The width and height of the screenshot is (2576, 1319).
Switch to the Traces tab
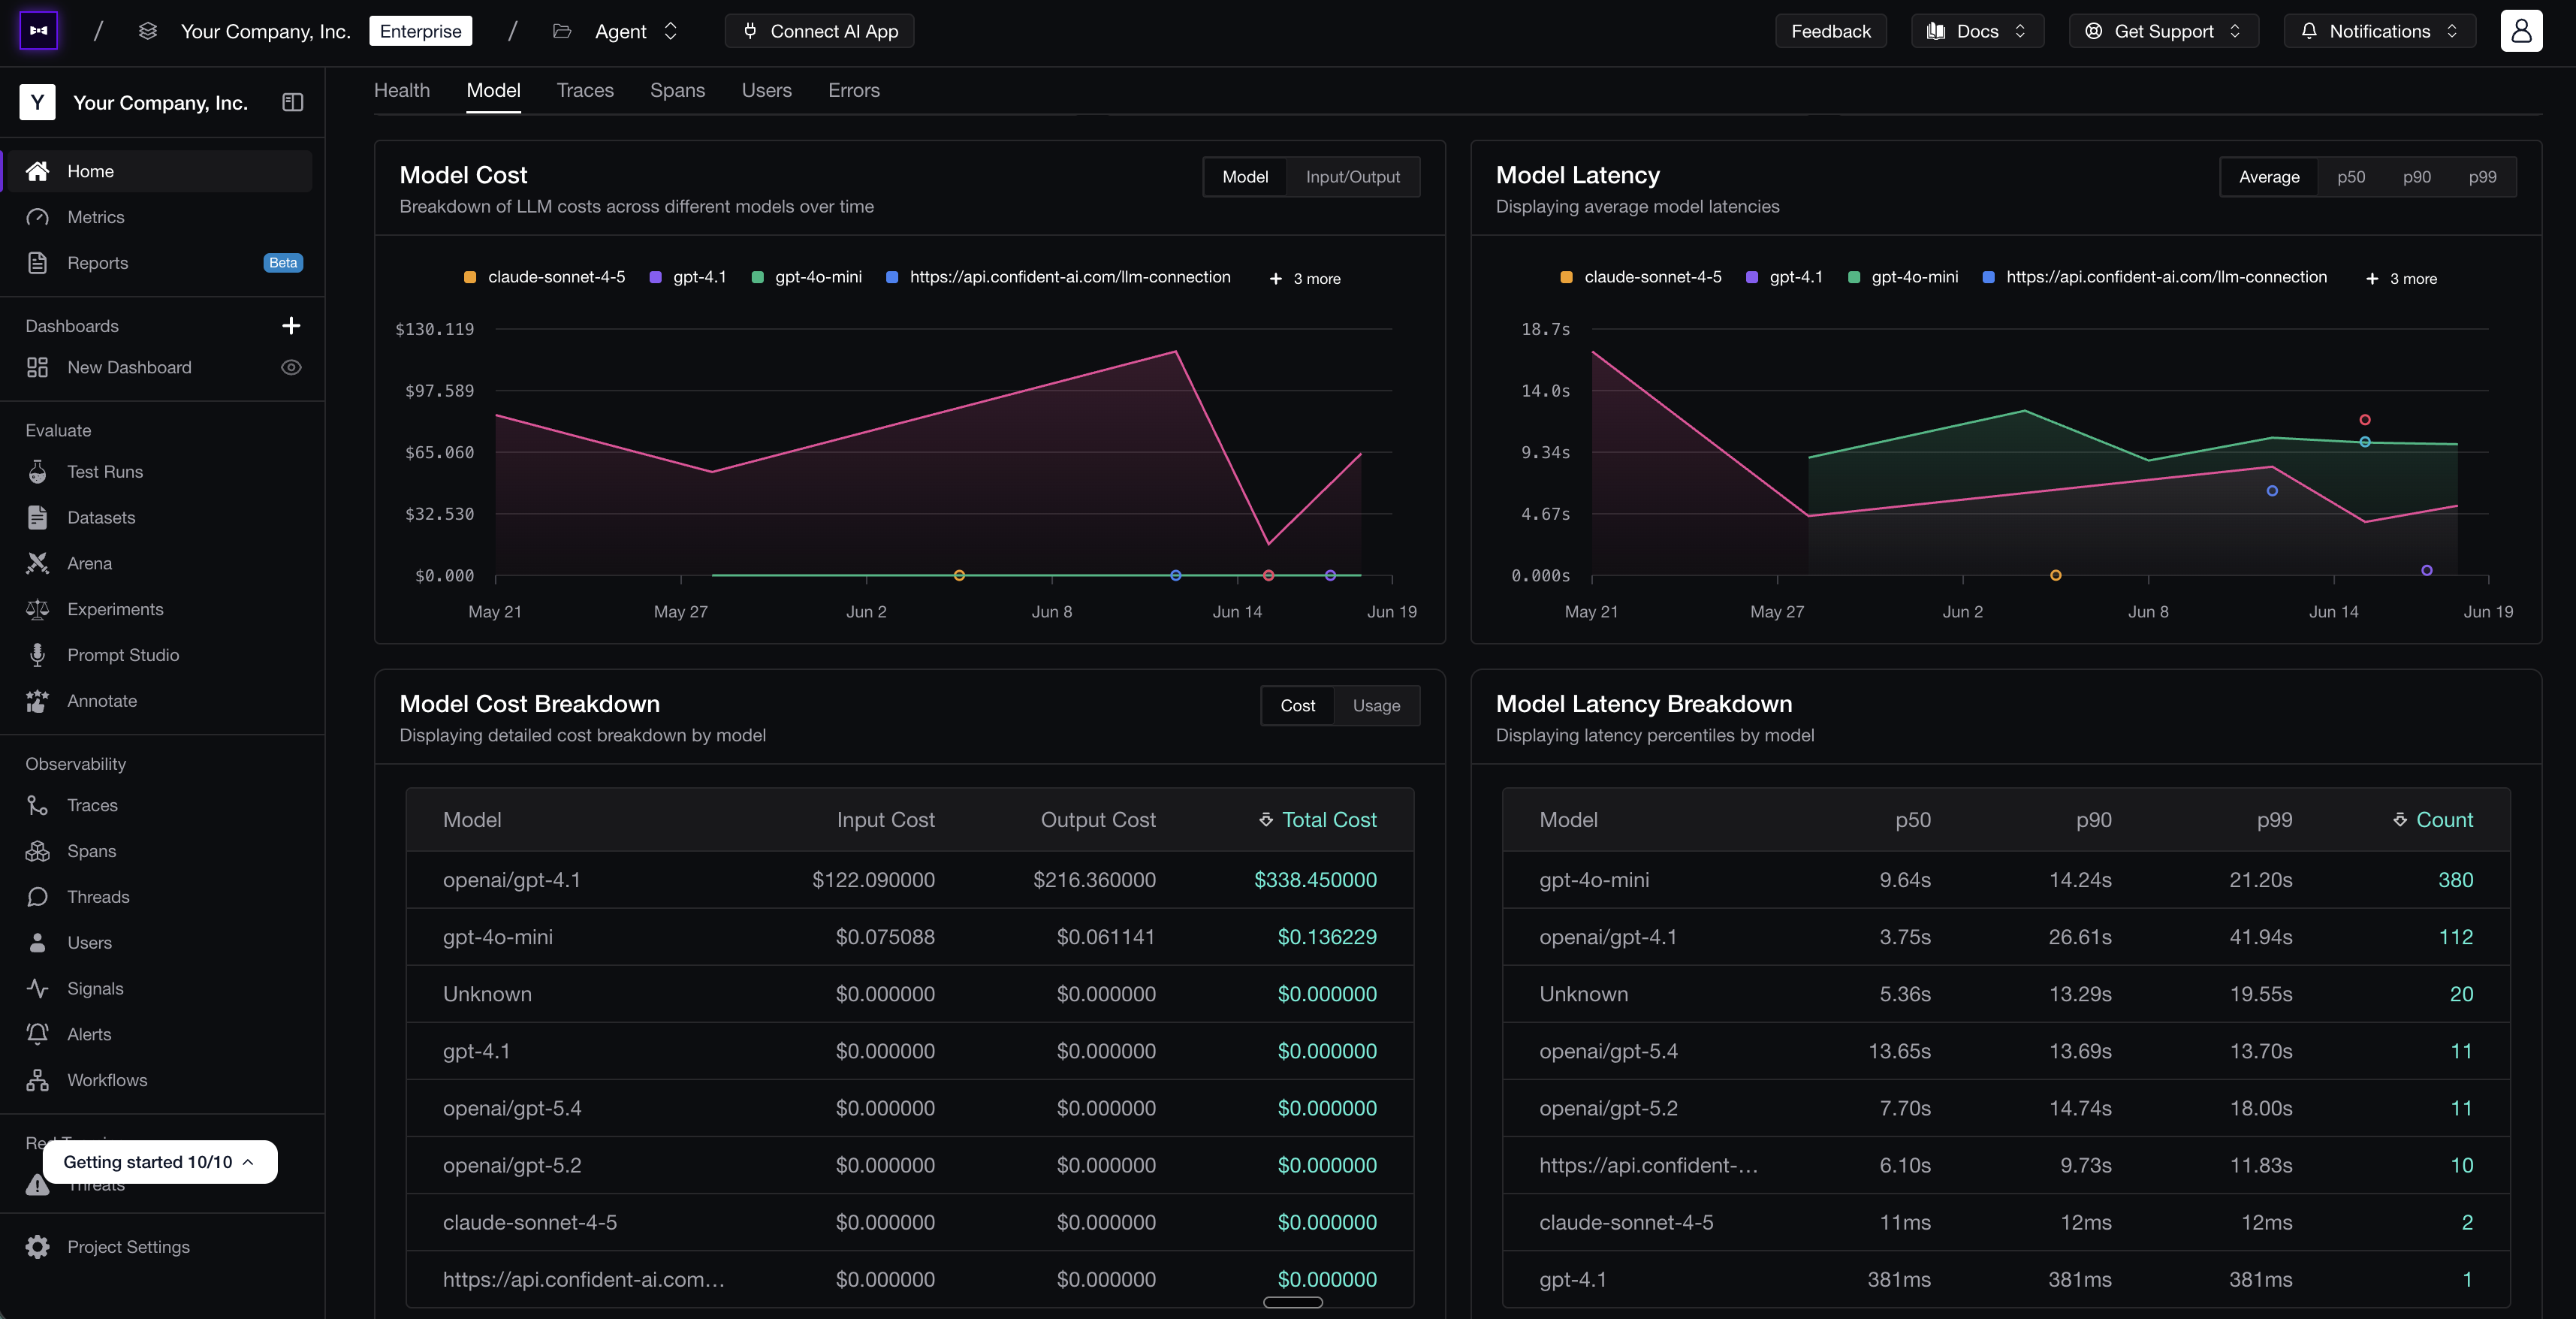point(585,90)
